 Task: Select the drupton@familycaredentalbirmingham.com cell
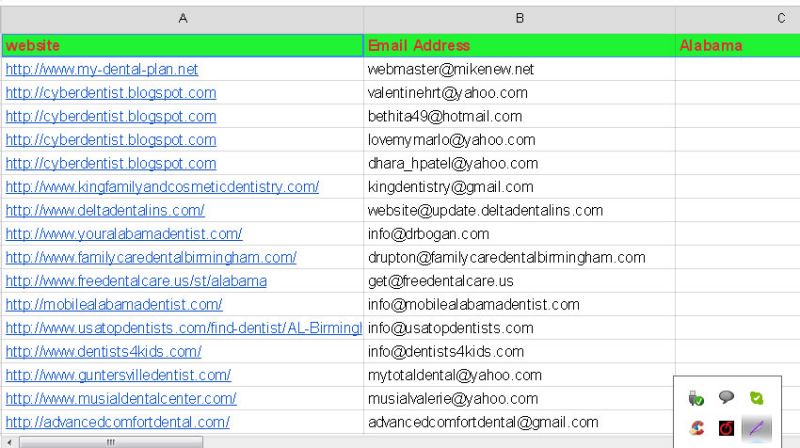pos(519,257)
